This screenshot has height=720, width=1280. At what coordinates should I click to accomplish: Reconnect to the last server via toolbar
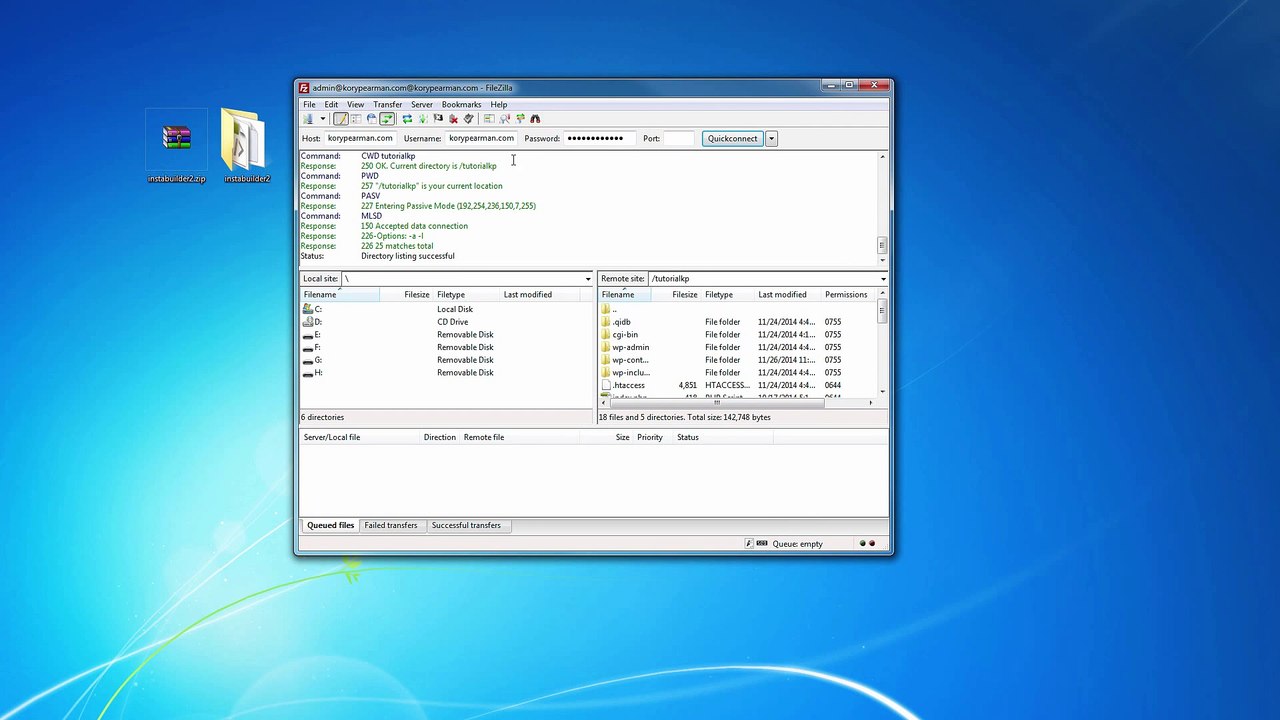pos(469,119)
